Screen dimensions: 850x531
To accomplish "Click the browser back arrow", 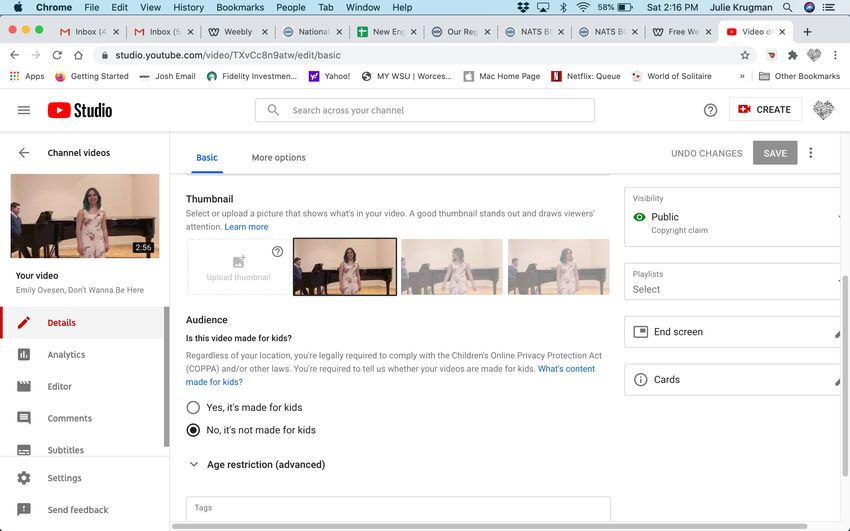I will pyautogui.click(x=15, y=55).
